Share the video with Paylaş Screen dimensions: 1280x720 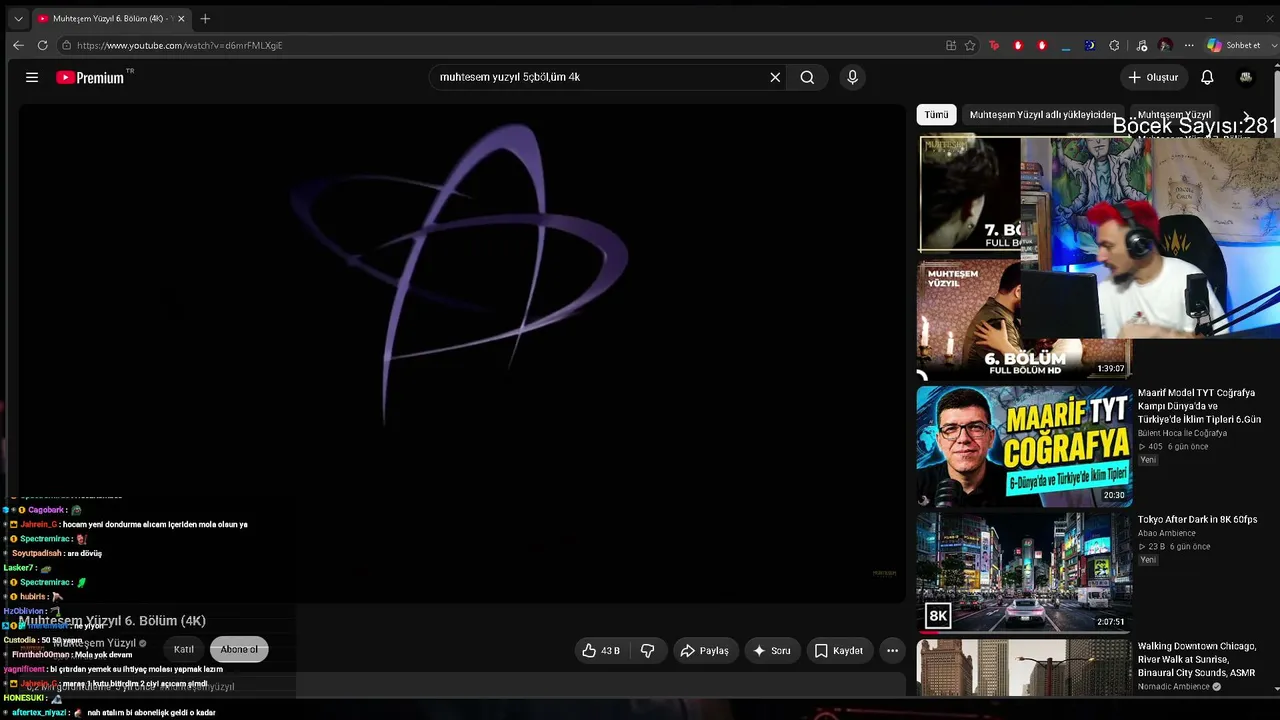(704, 651)
